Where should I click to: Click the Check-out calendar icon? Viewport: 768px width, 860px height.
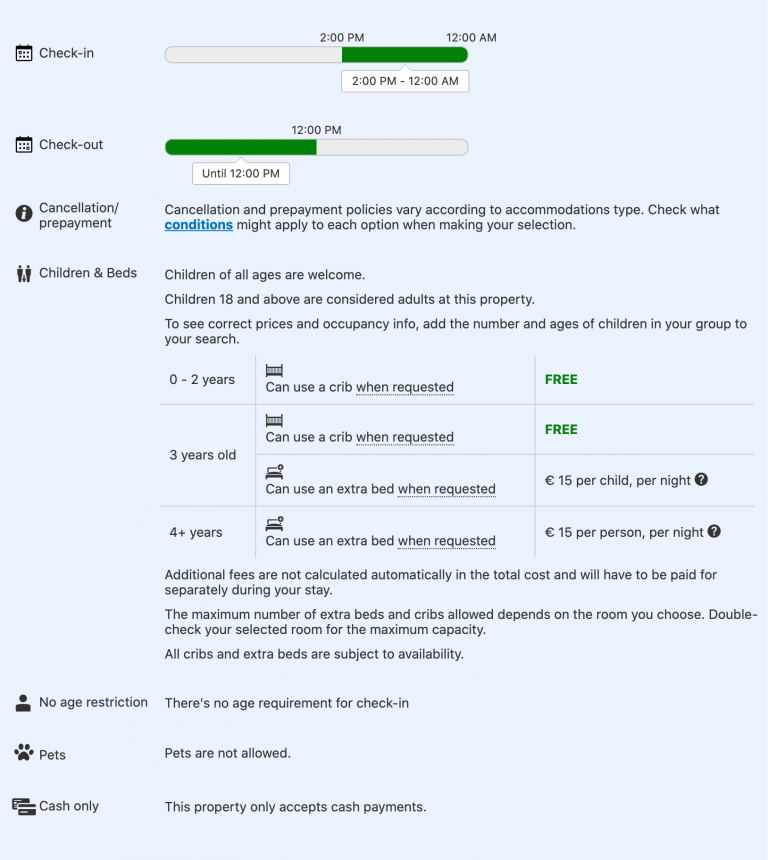(x=24, y=145)
